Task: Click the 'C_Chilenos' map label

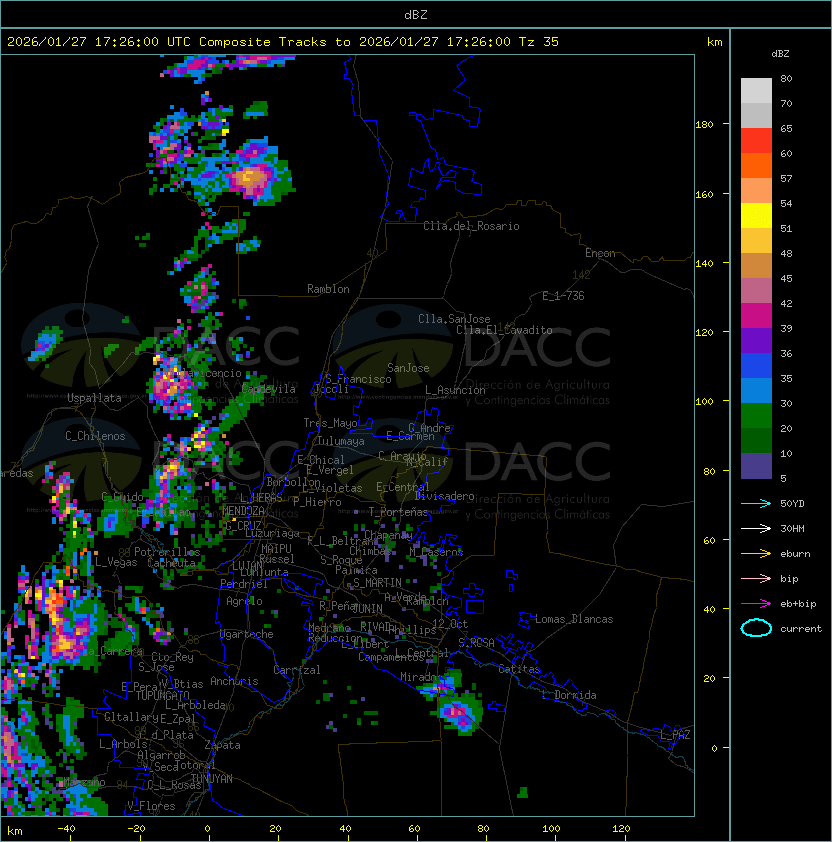Action: point(95,436)
